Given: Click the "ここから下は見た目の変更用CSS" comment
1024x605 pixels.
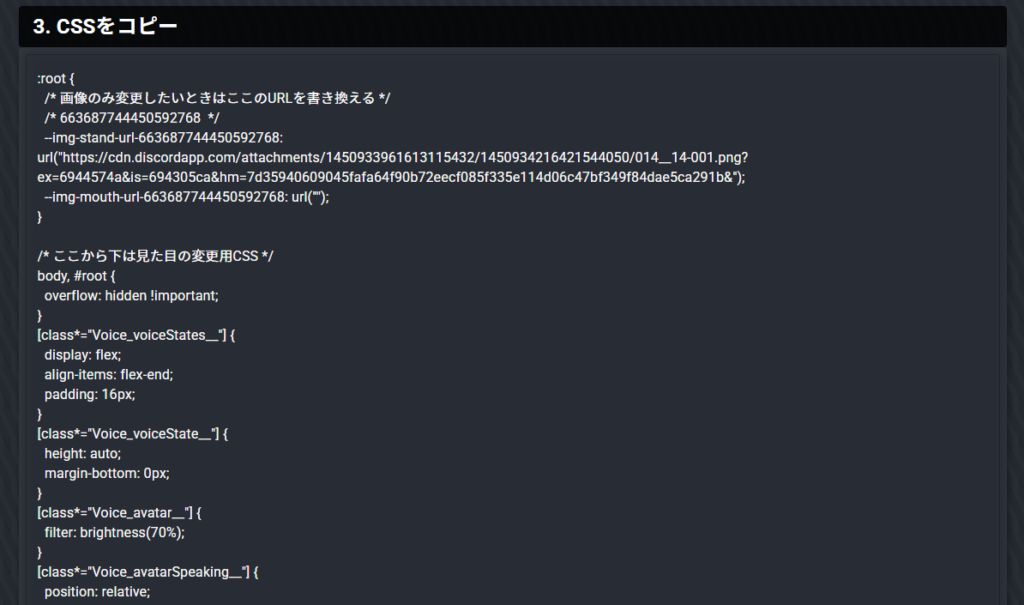Looking at the screenshot, I should 155,256.
